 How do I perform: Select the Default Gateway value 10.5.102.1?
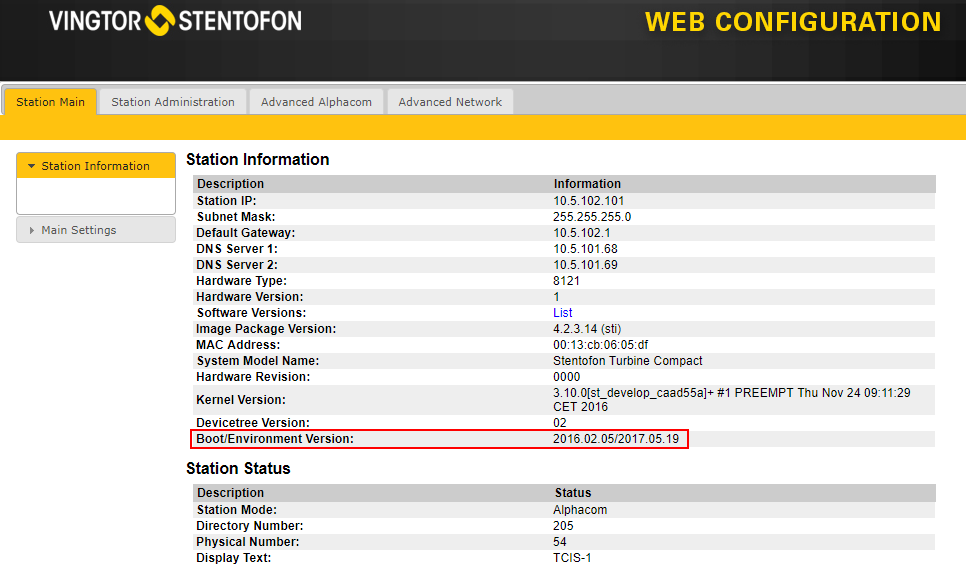coord(582,233)
